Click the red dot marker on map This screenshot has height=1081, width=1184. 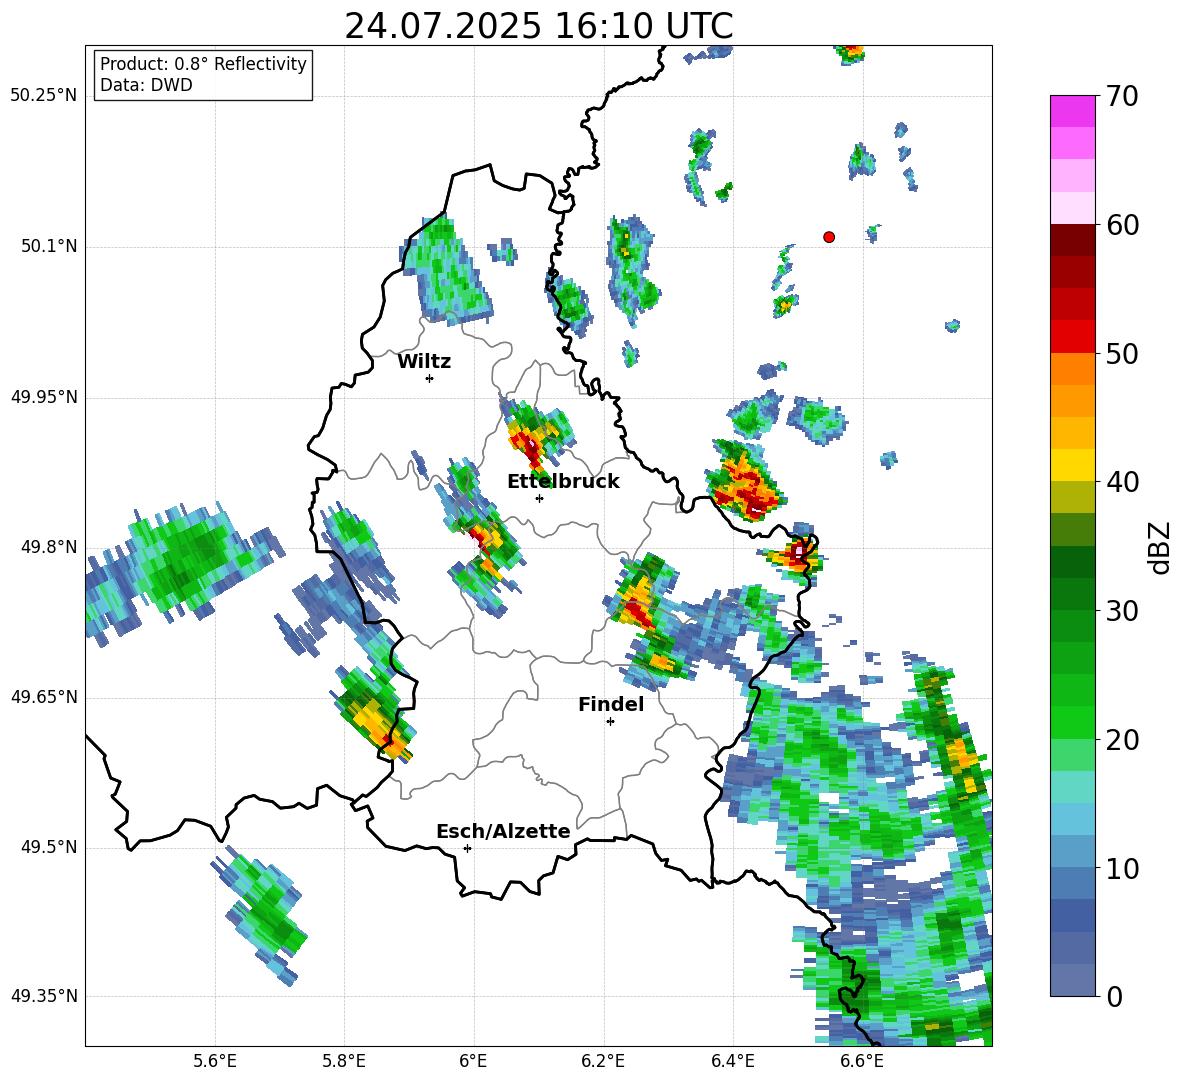828,237
